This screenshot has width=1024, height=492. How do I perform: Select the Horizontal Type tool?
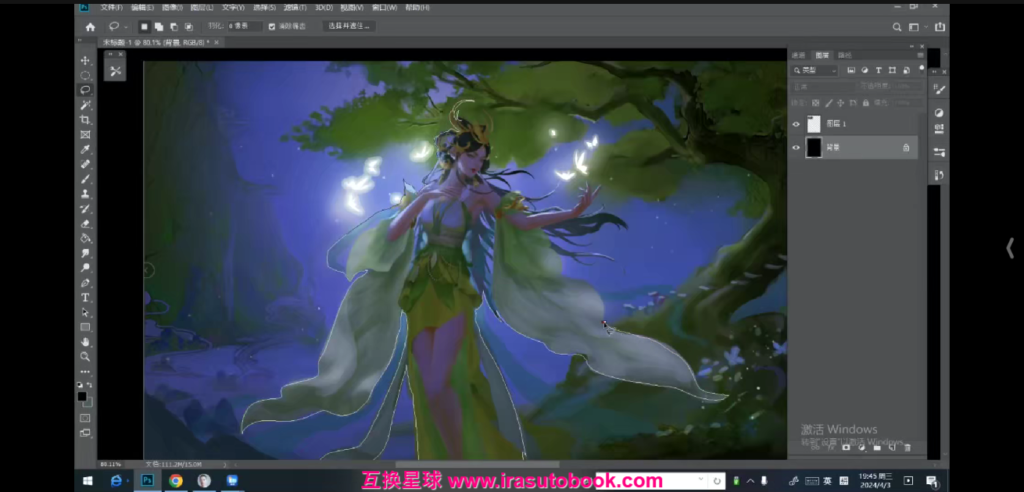click(x=85, y=297)
